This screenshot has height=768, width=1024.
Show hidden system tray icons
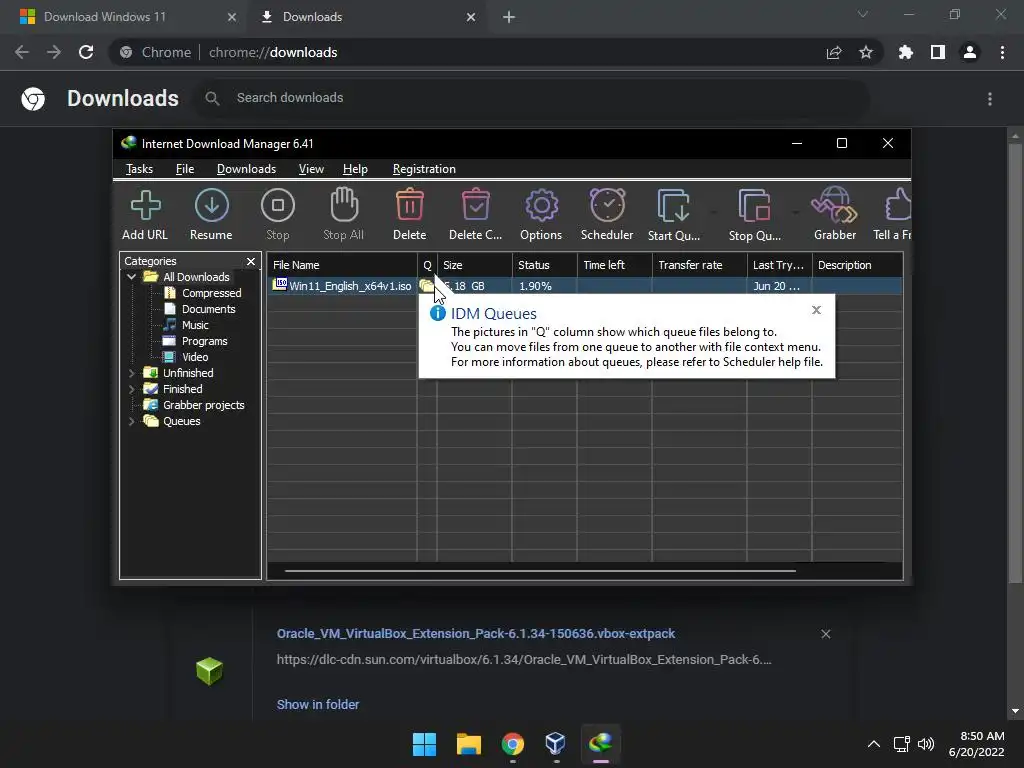pyautogui.click(x=874, y=744)
